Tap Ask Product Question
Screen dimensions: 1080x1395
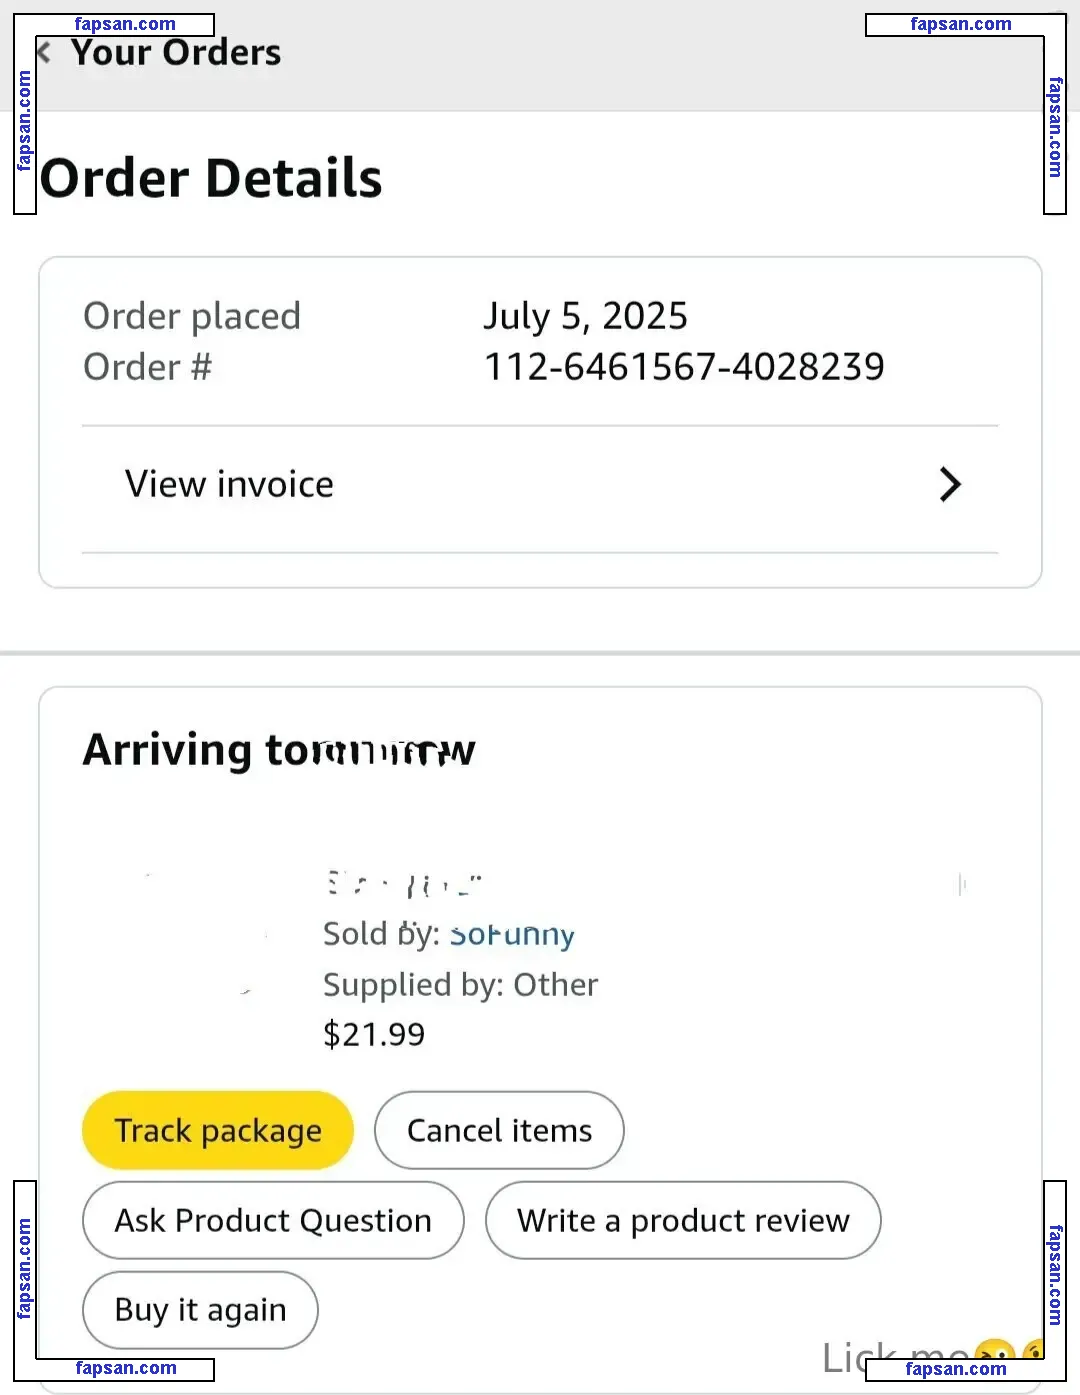pyautogui.click(x=273, y=1220)
